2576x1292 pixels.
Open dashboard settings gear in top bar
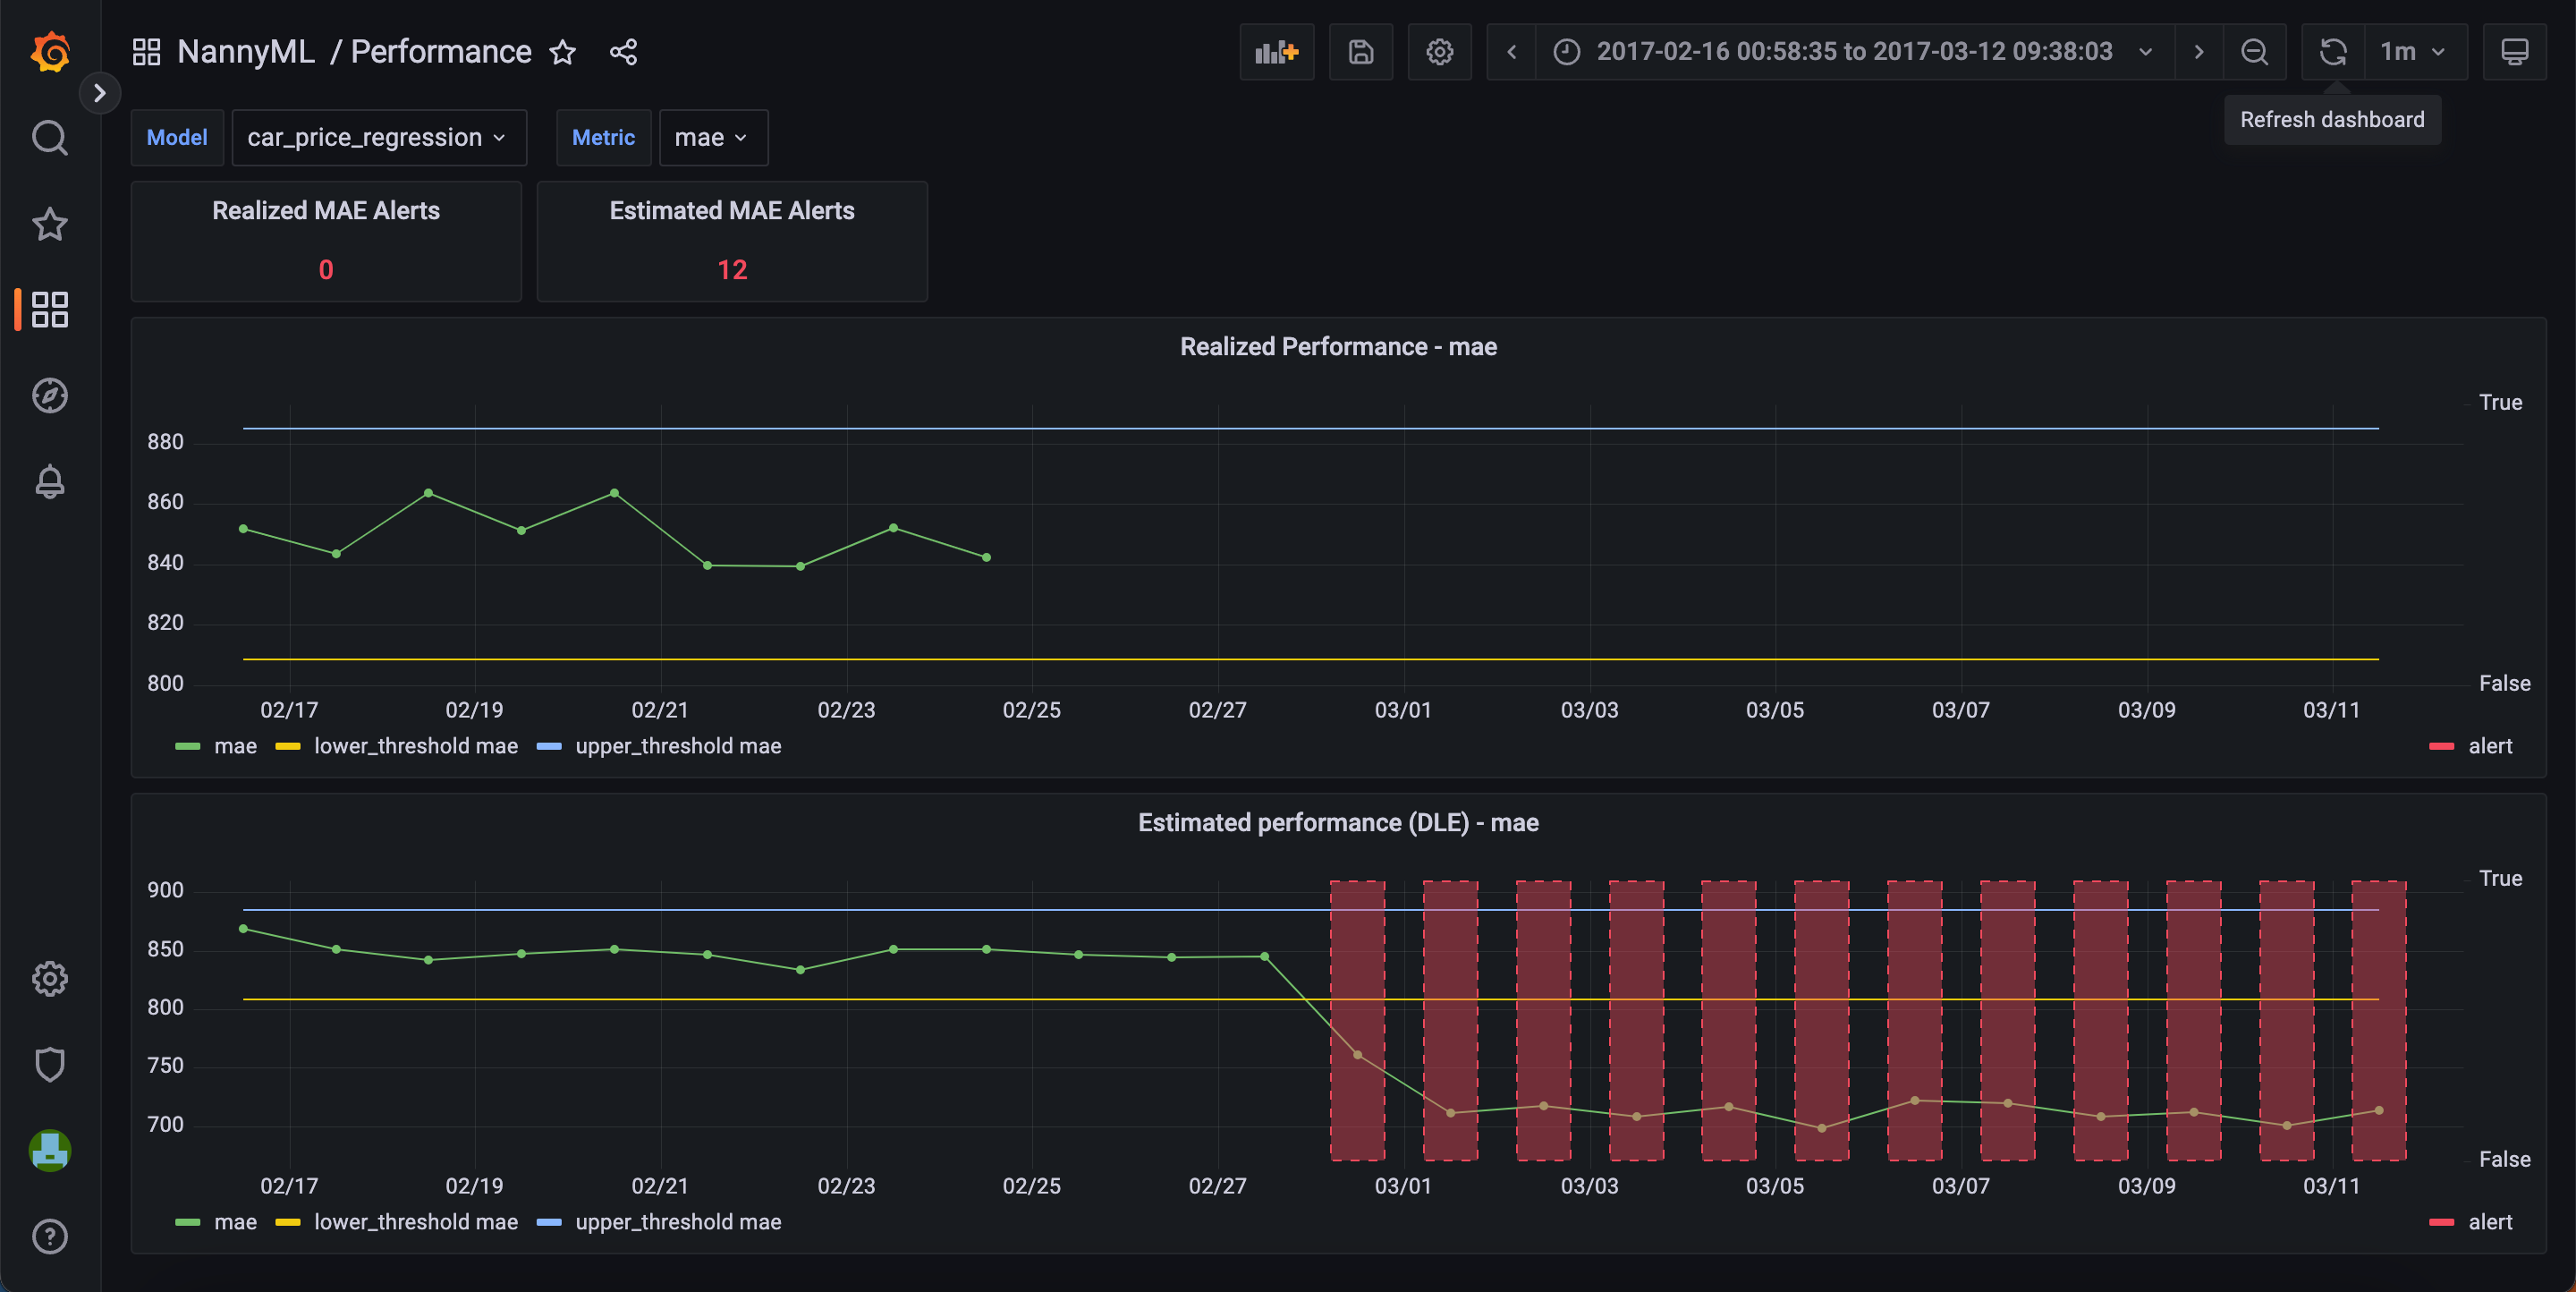click(1440, 52)
